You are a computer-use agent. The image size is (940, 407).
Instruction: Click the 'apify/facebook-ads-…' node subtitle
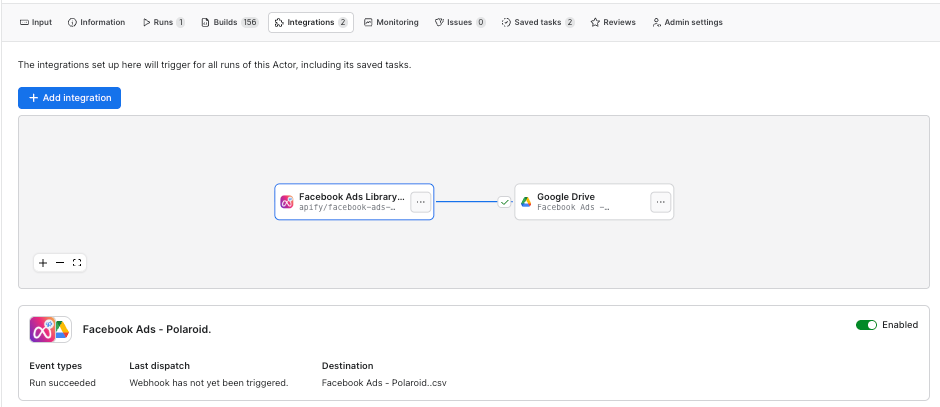[x=348, y=207]
